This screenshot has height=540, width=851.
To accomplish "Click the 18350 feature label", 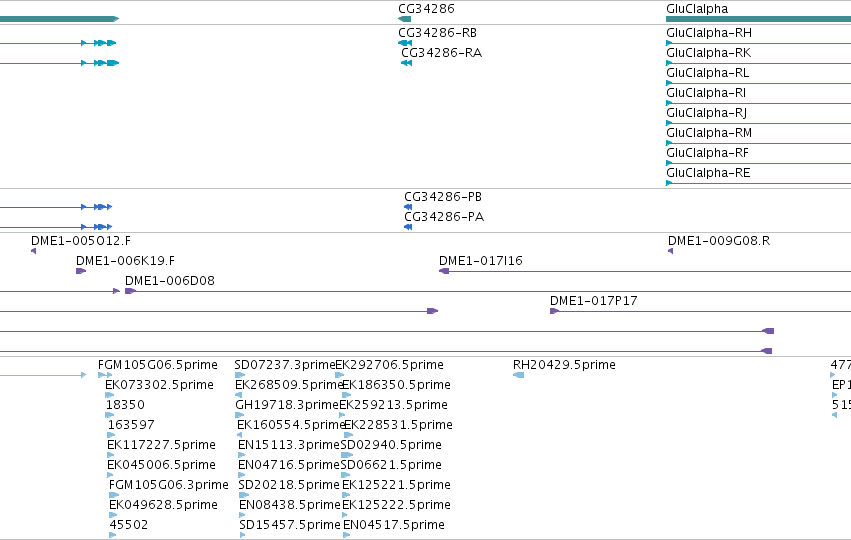I will tap(125, 405).
